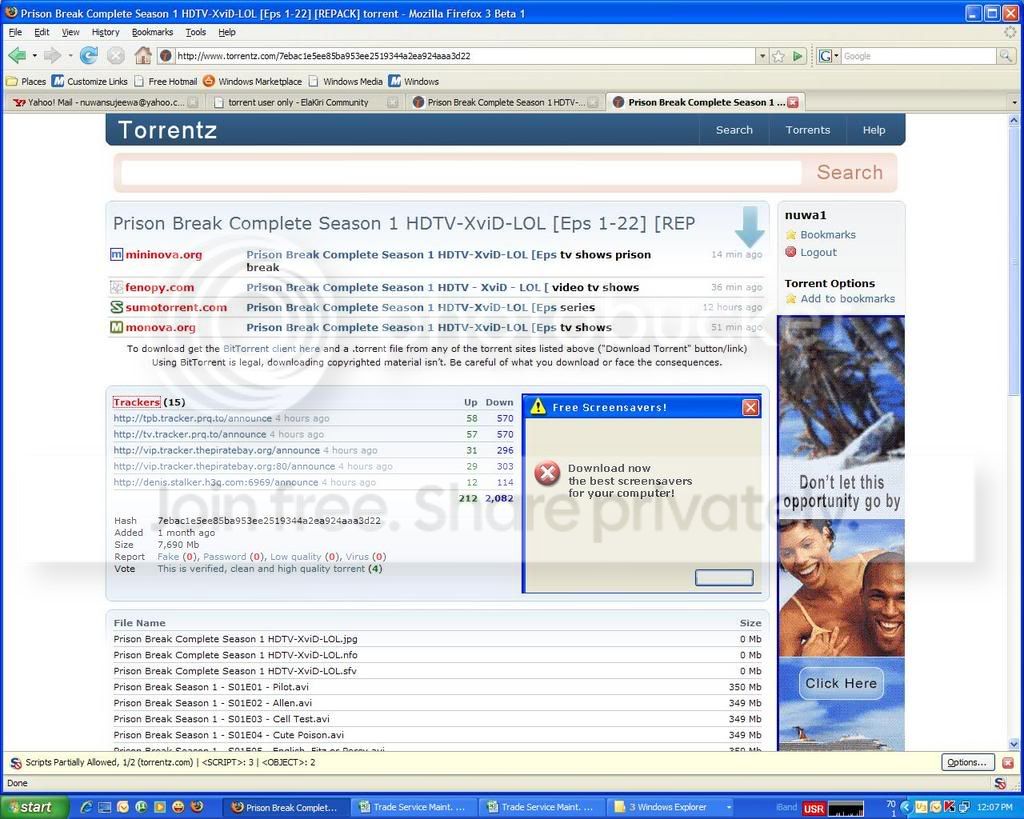The width and height of the screenshot is (1024, 819).
Task: Click the monova.org site icon
Action: click(116, 327)
